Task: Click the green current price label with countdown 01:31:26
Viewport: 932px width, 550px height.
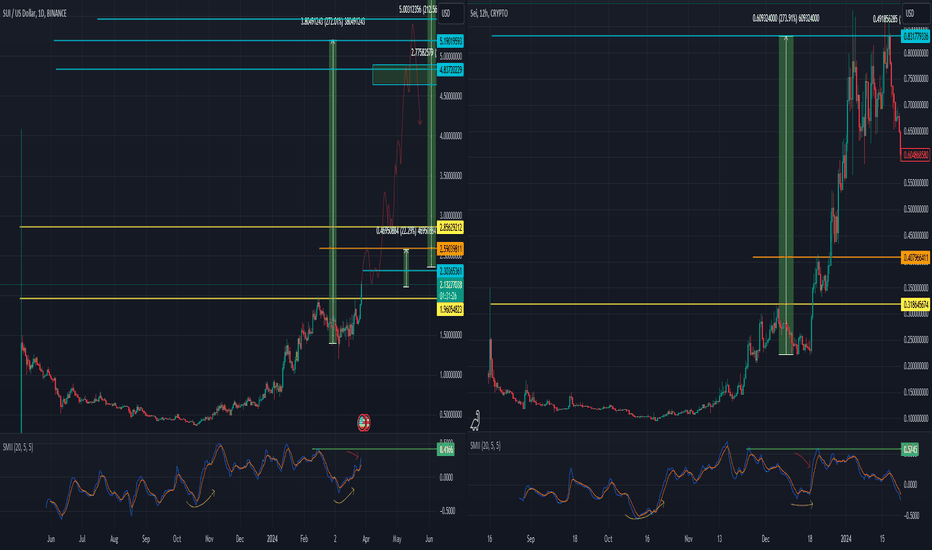Action: coord(450,290)
